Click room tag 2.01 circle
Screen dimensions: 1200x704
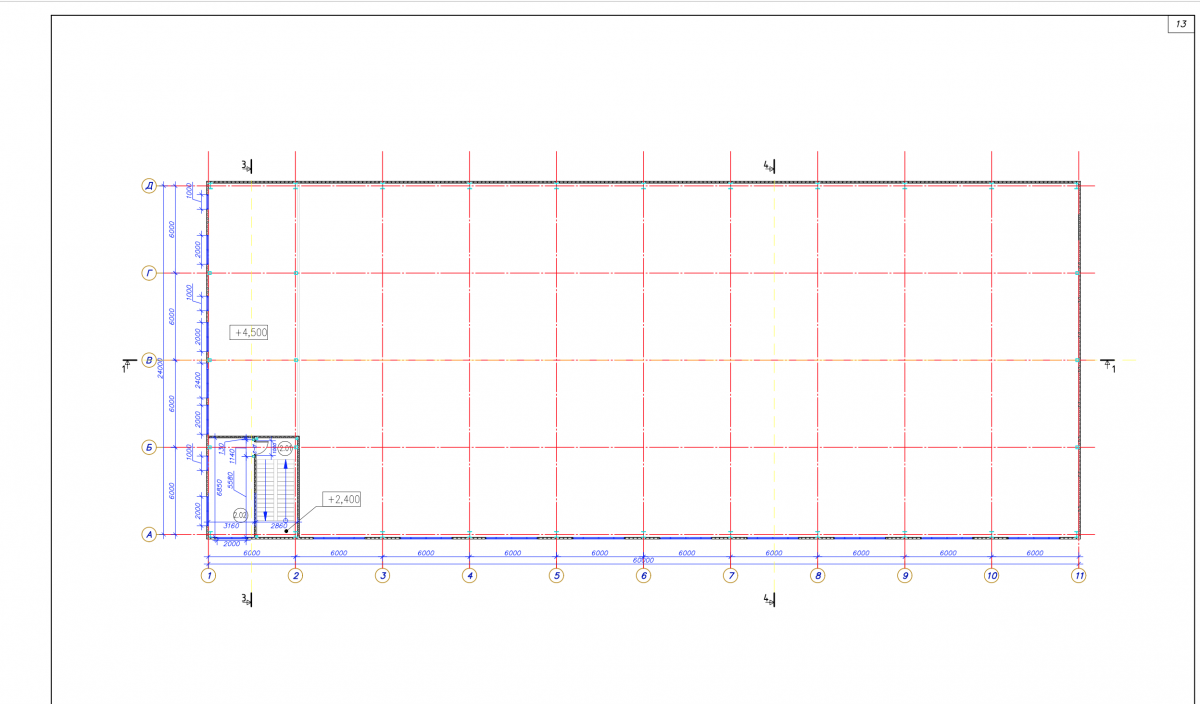pos(285,450)
